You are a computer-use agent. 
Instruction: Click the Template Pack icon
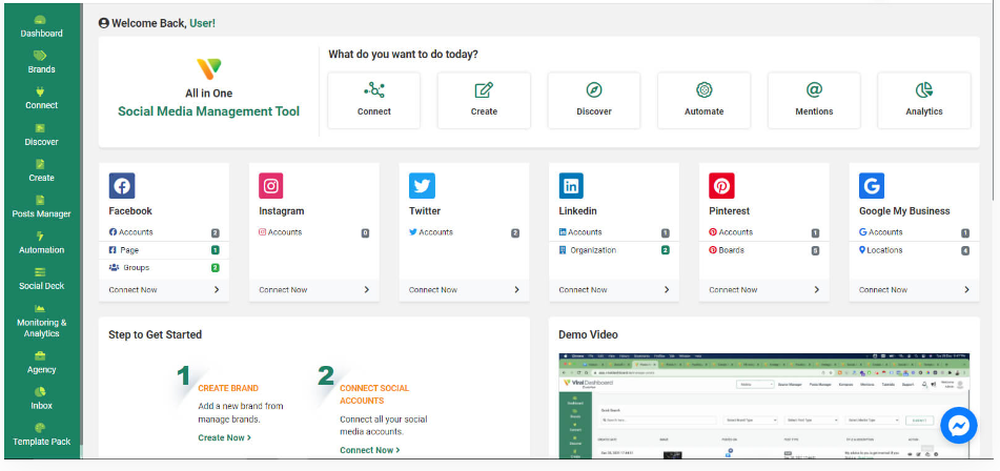[x=40, y=428]
